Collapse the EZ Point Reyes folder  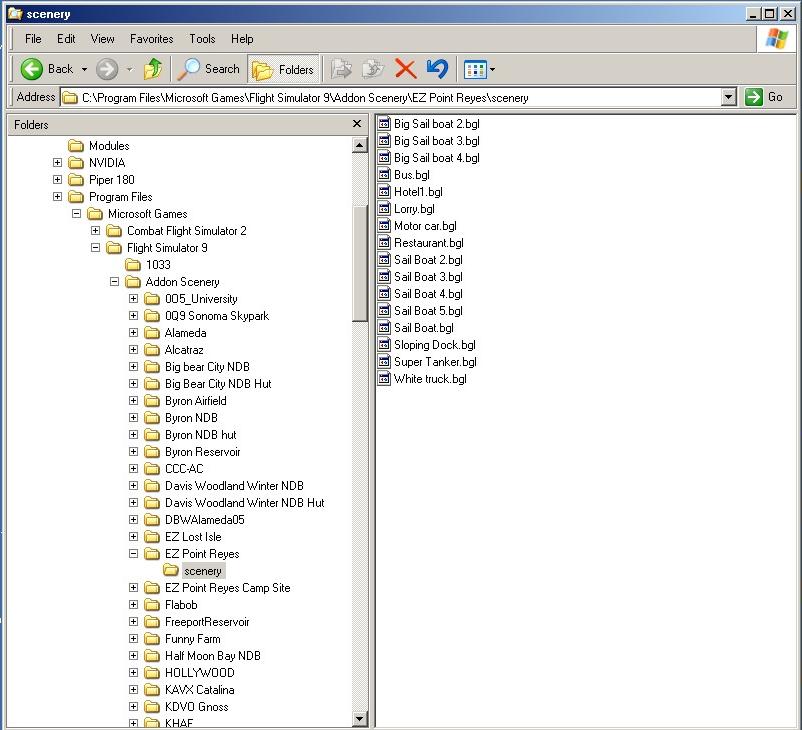point(134,554)
